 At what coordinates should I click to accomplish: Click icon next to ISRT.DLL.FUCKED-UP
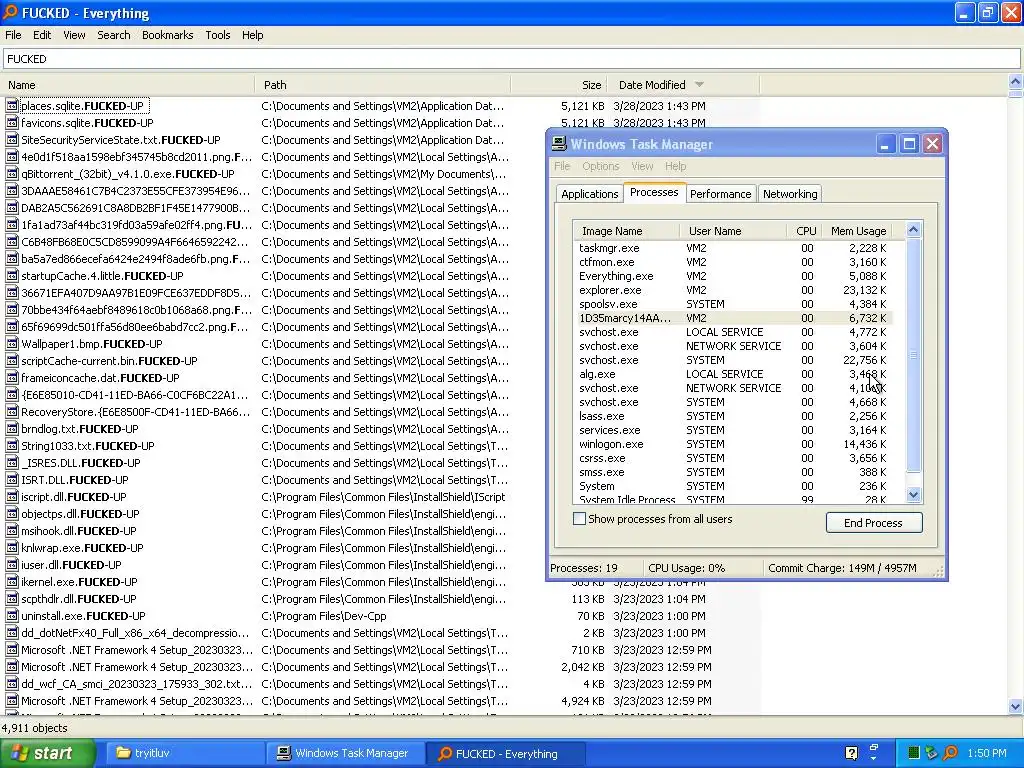[x=12, y=479]
